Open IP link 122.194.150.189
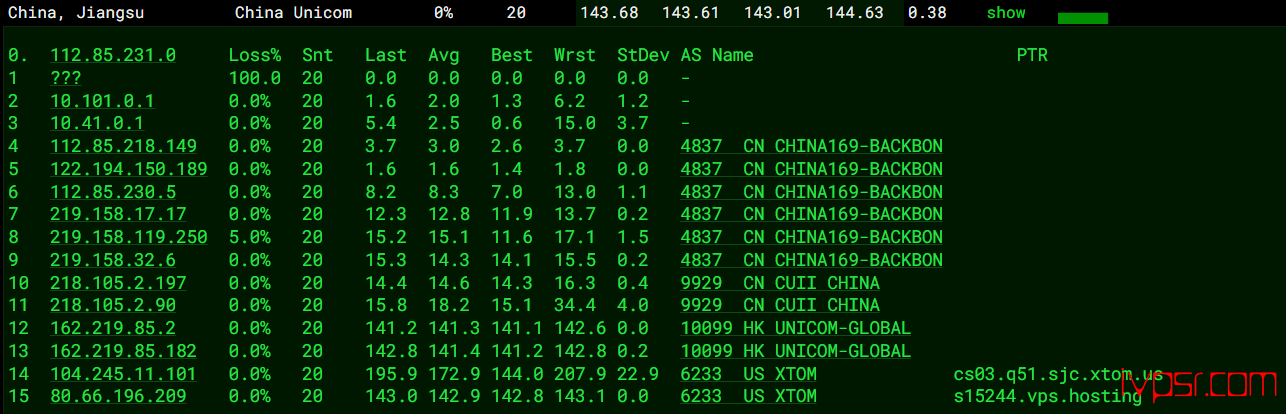Image resolution: width=1286 pixels, height=414 pixels. 129,169
